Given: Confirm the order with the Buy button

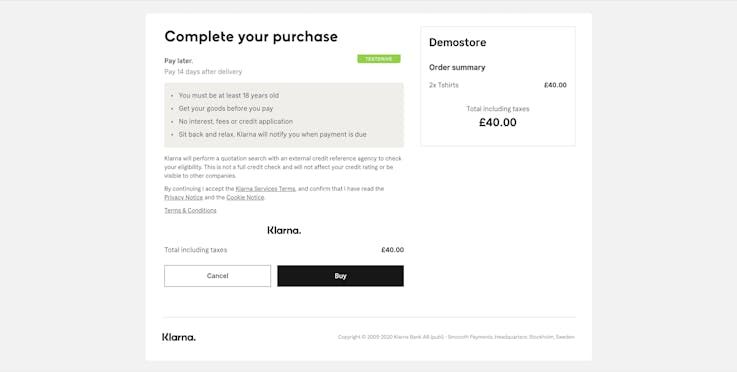Looking at the screenshot, I should tap(340, 276).
